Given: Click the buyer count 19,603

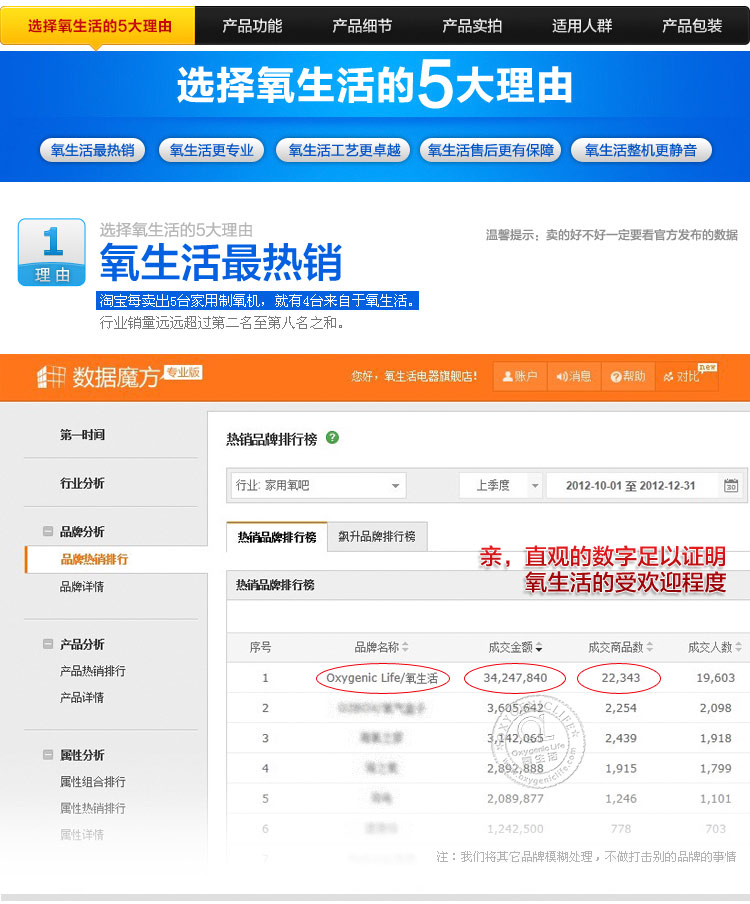Looking at the screenshot, I should coord(715,678).
